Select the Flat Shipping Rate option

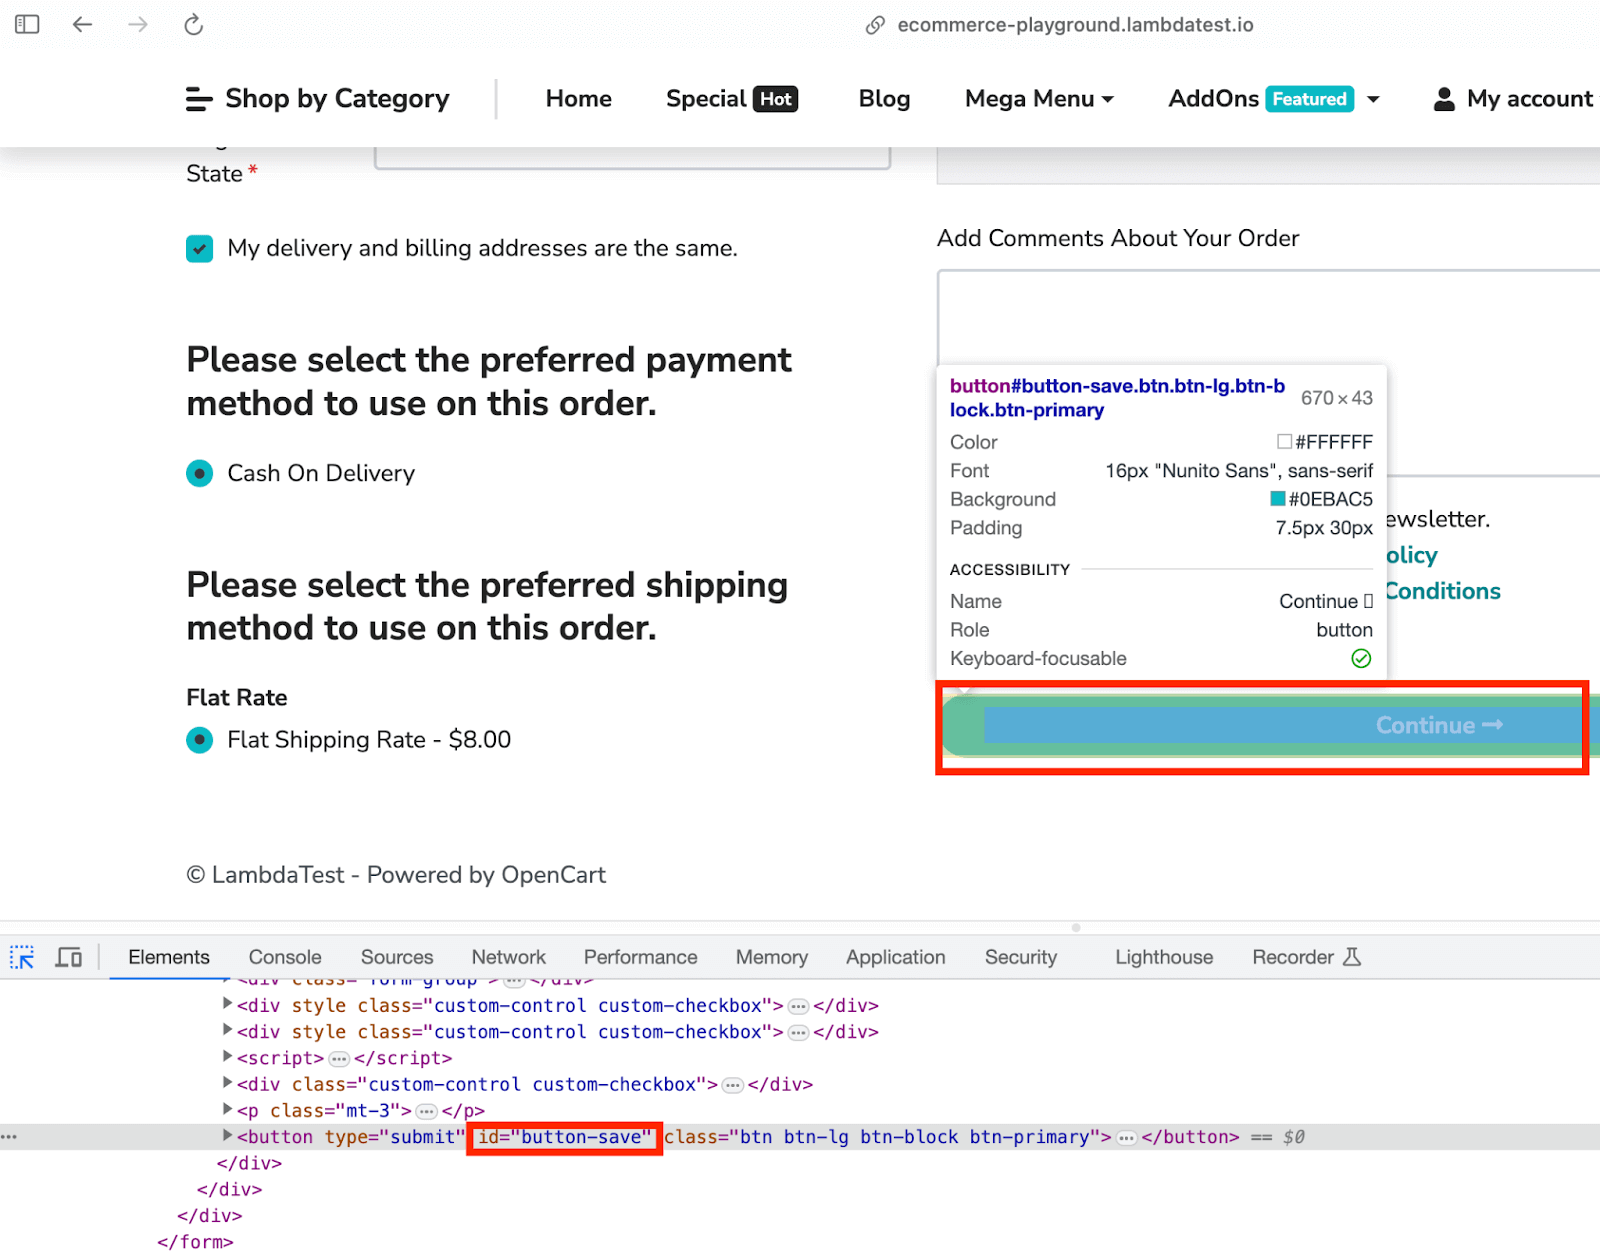(x=199, y=740)
